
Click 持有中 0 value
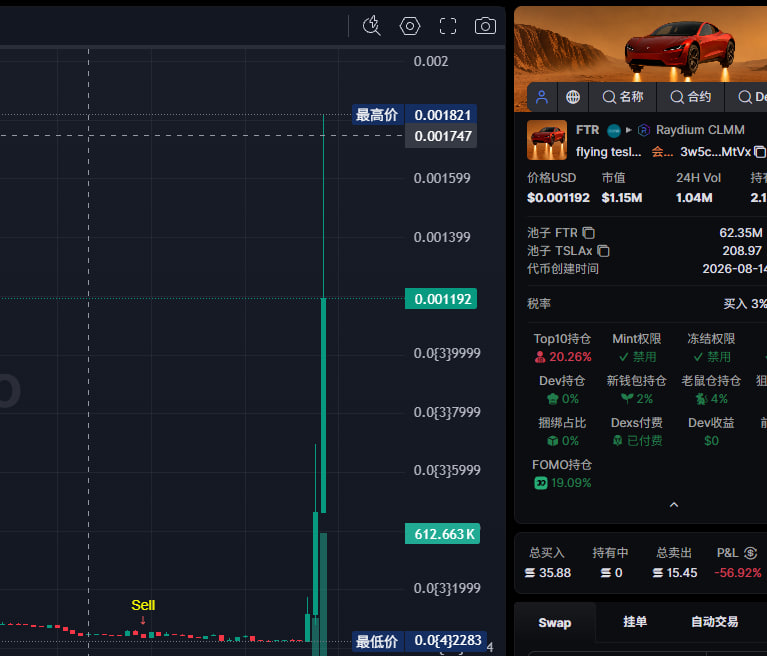611,573
